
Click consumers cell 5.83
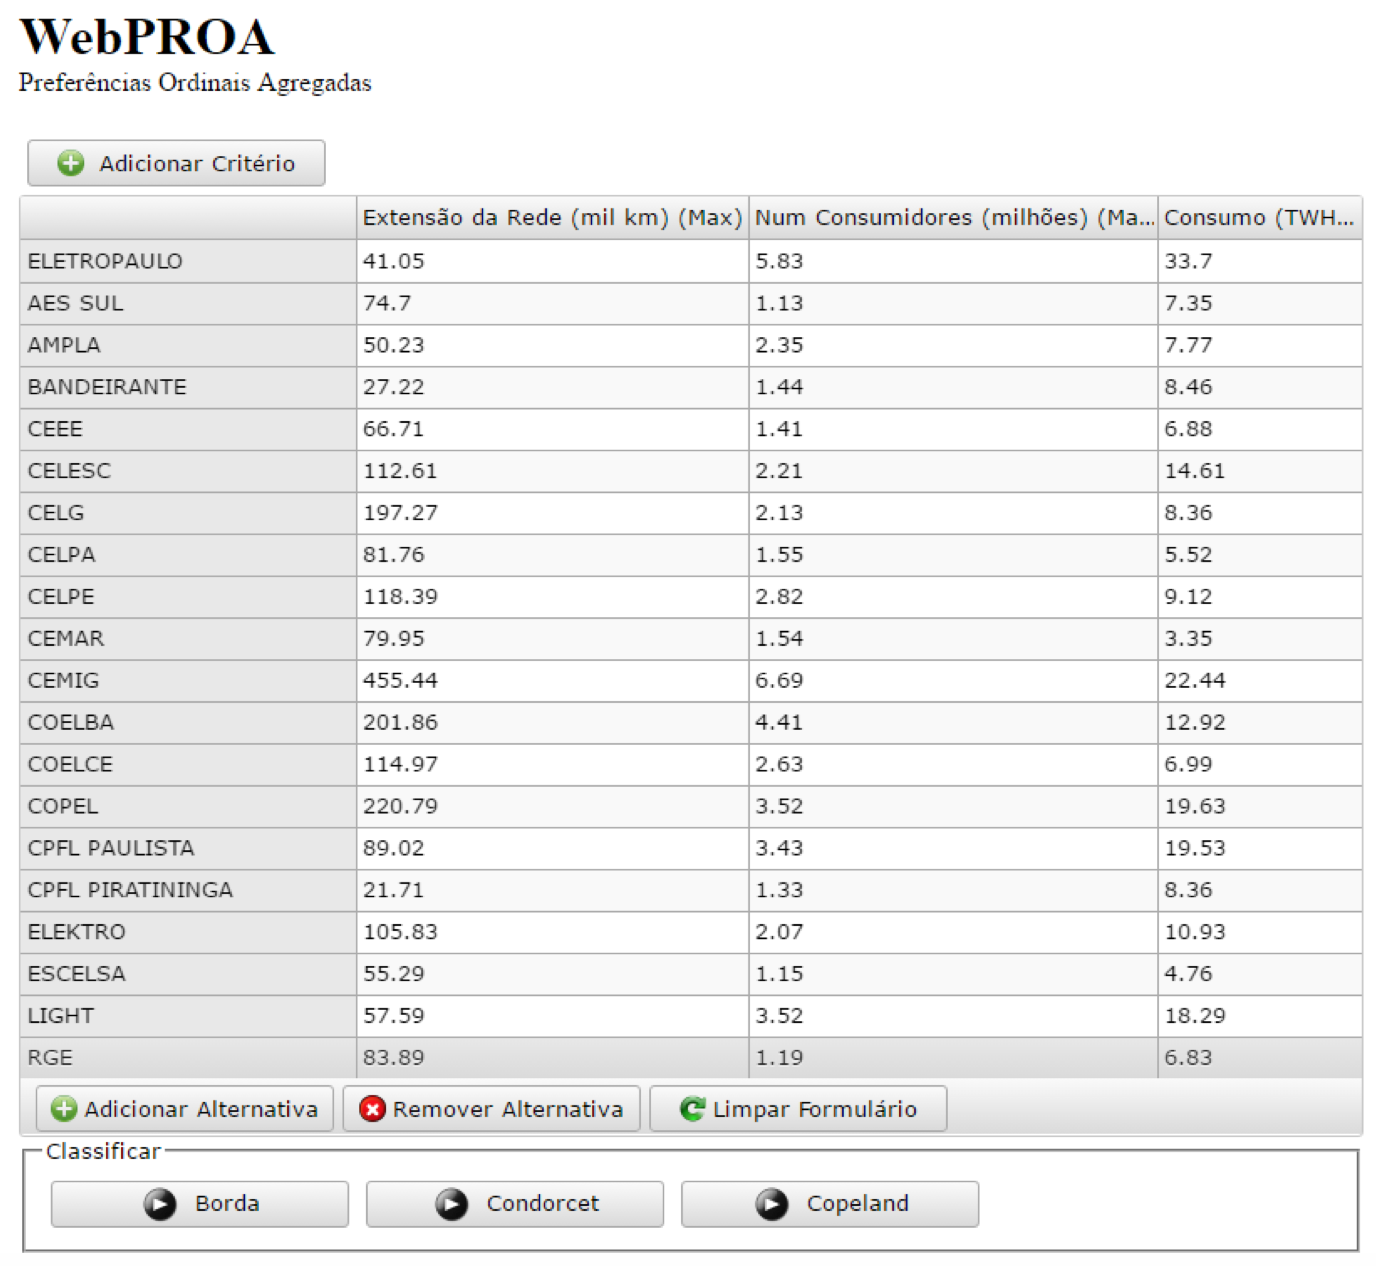[954, 261]
